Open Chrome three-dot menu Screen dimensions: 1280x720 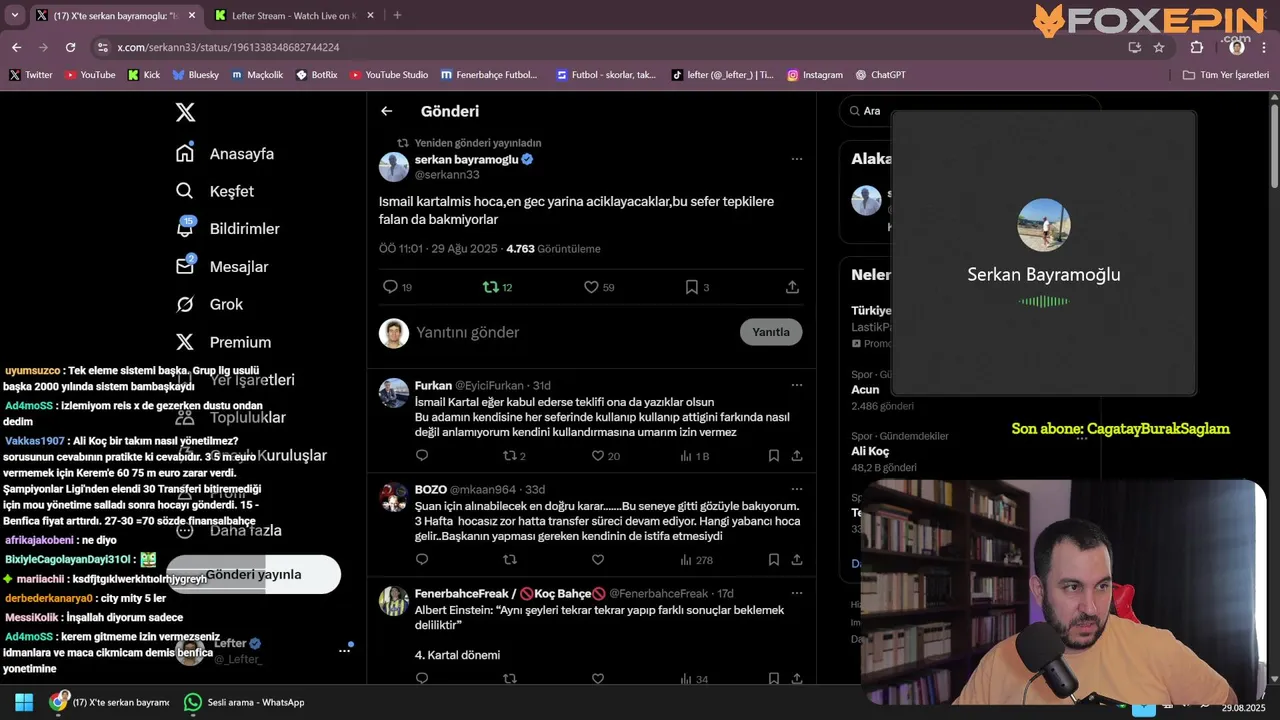click(x=1264, y=47)
